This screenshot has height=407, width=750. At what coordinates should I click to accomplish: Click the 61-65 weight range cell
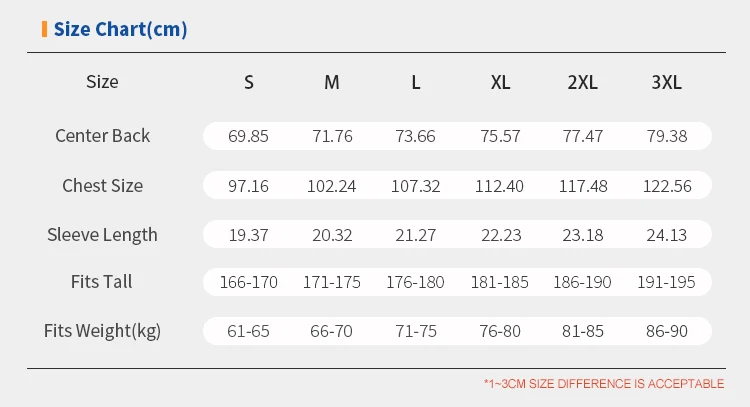coord(248,331)
